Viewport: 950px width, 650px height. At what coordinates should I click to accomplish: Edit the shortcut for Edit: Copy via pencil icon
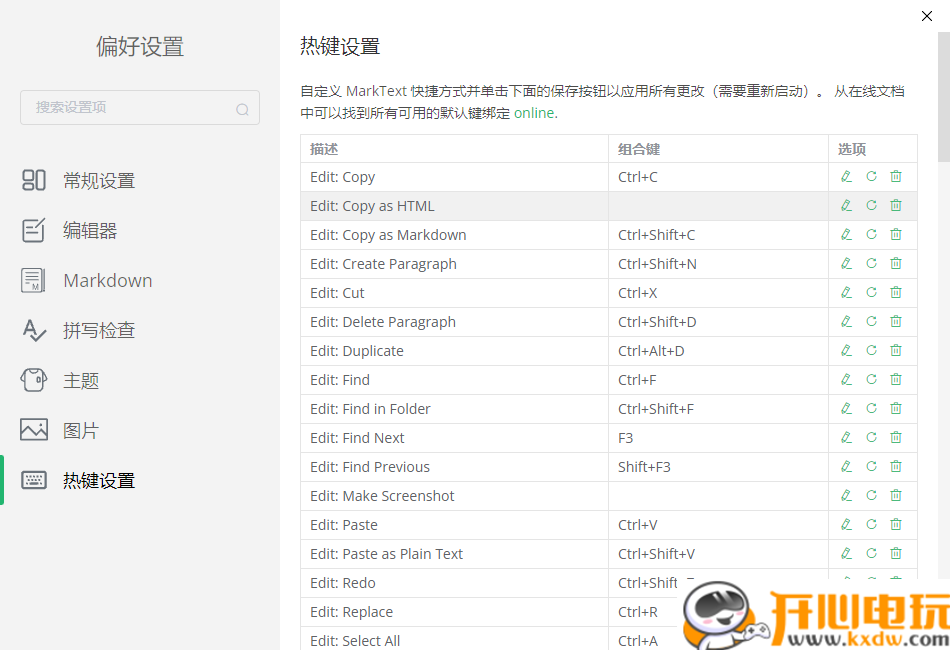846,176
